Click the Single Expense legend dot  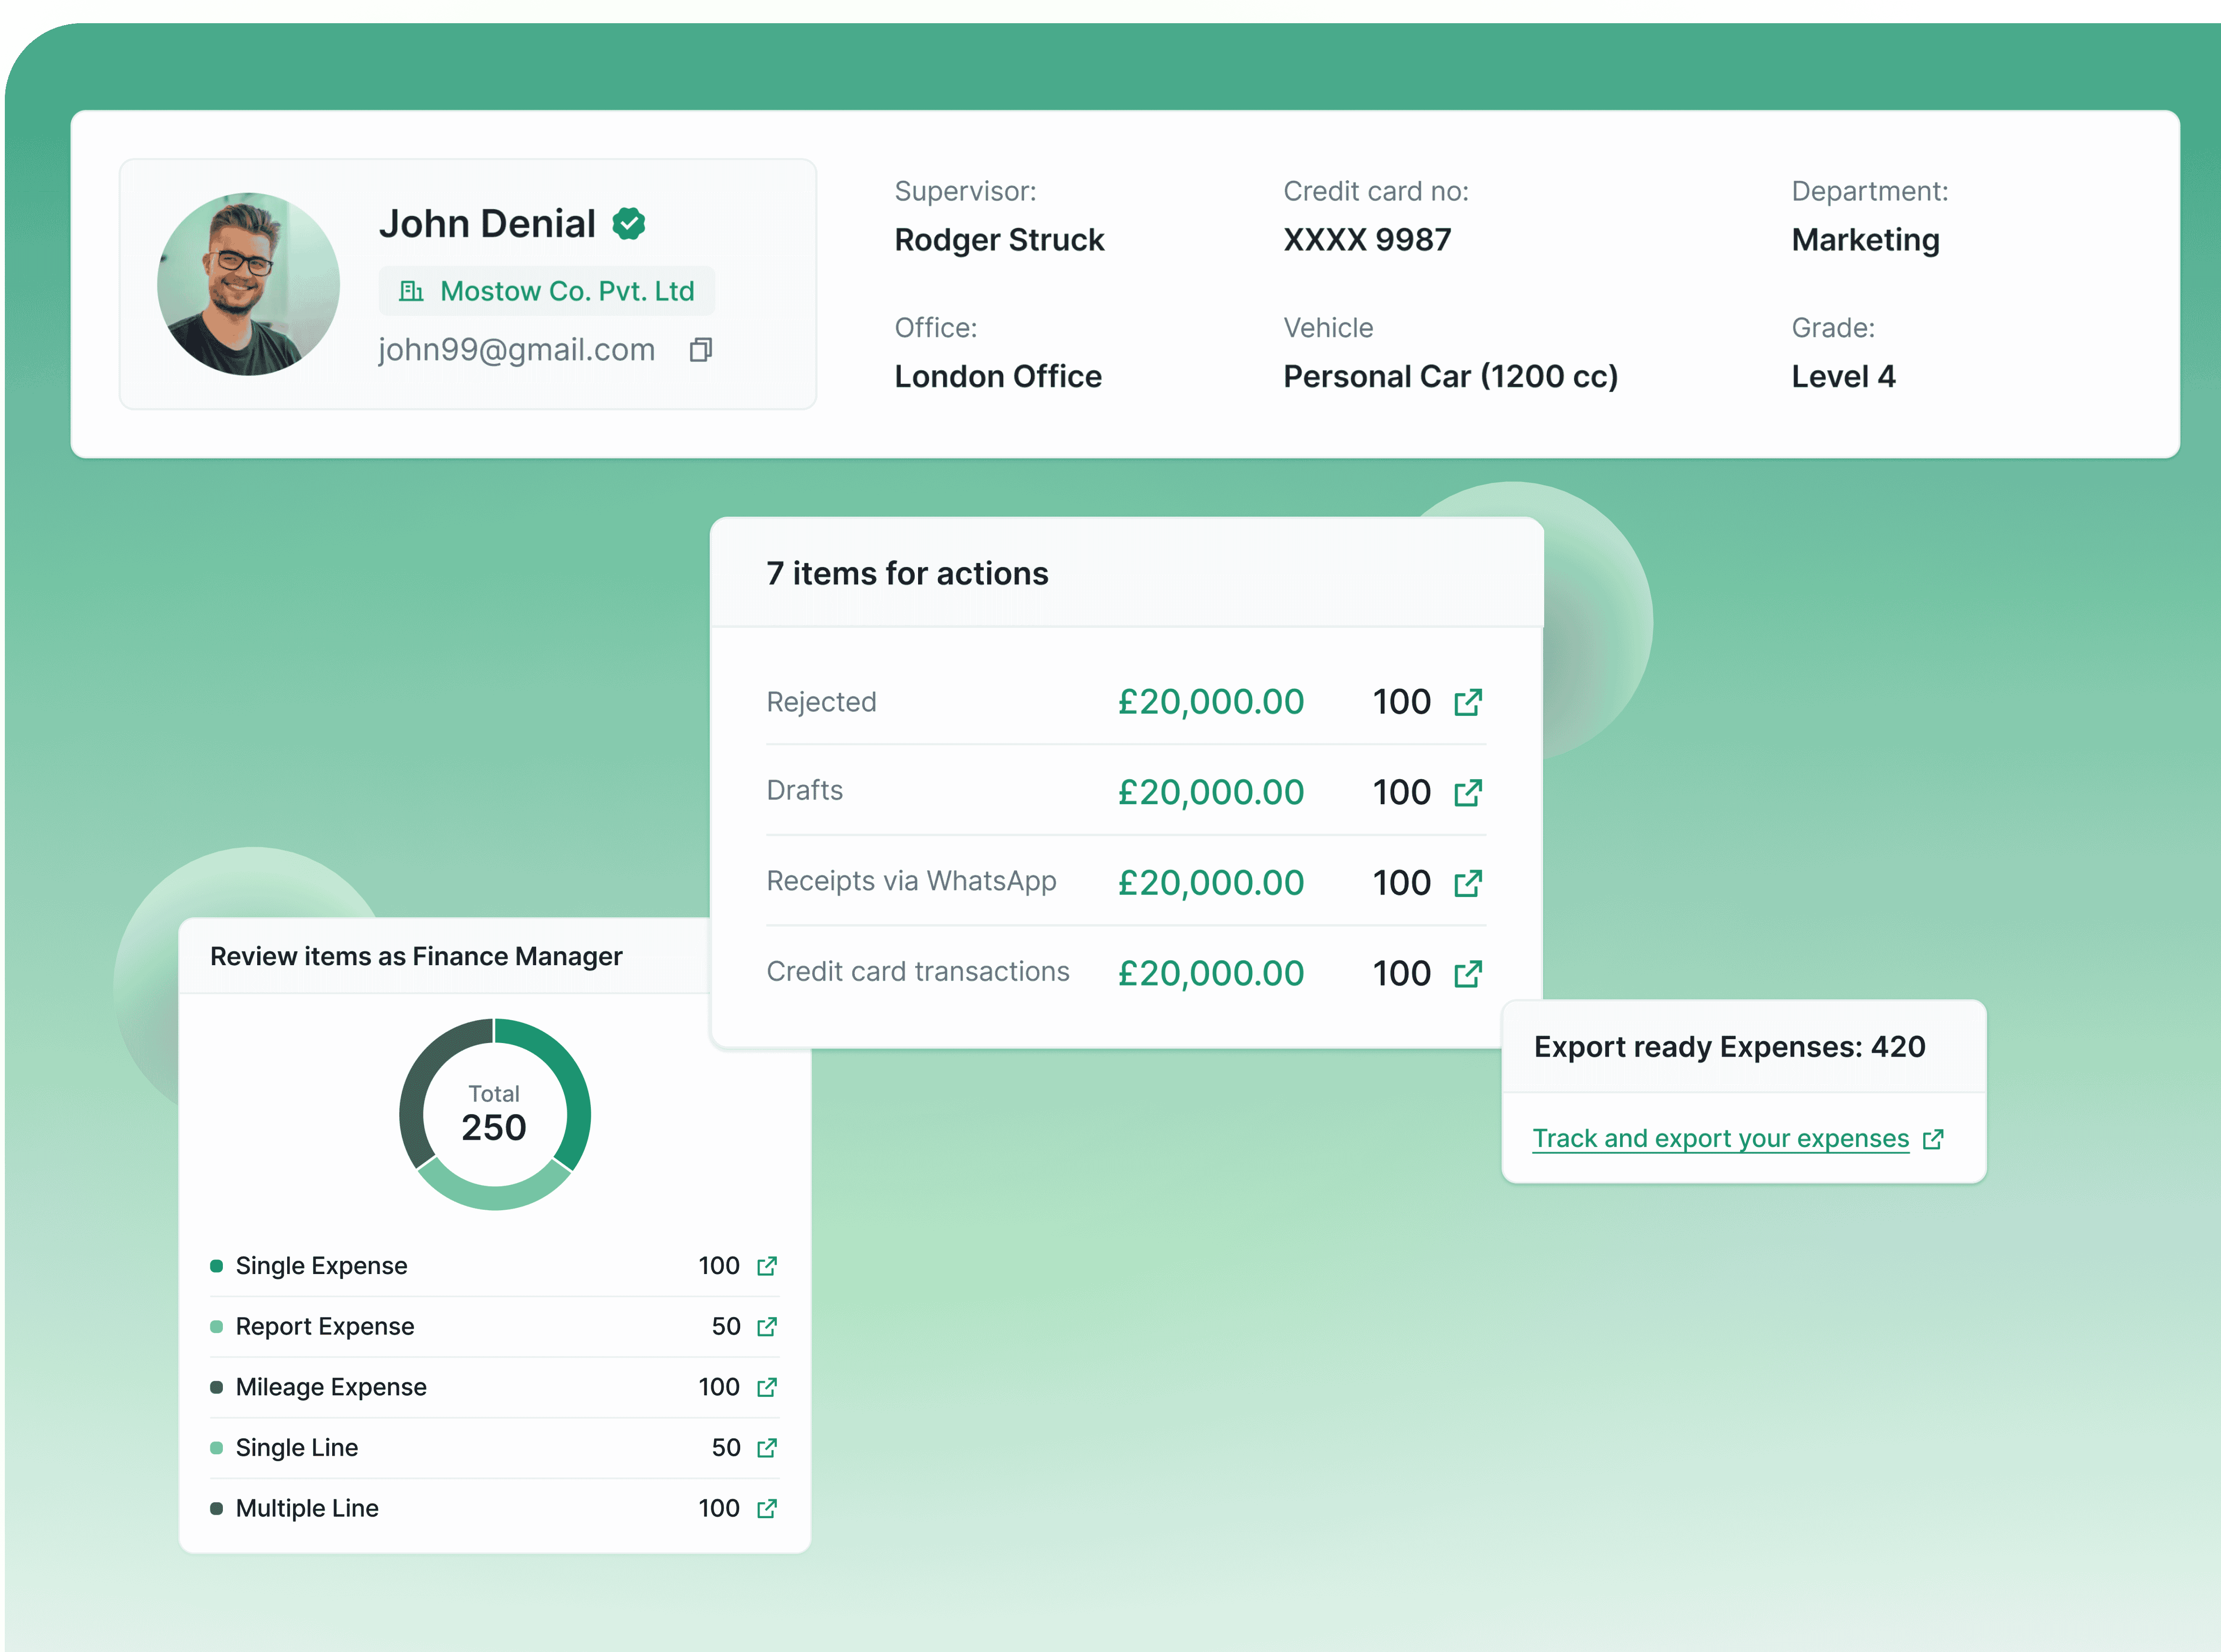(x=216, y=1266)
